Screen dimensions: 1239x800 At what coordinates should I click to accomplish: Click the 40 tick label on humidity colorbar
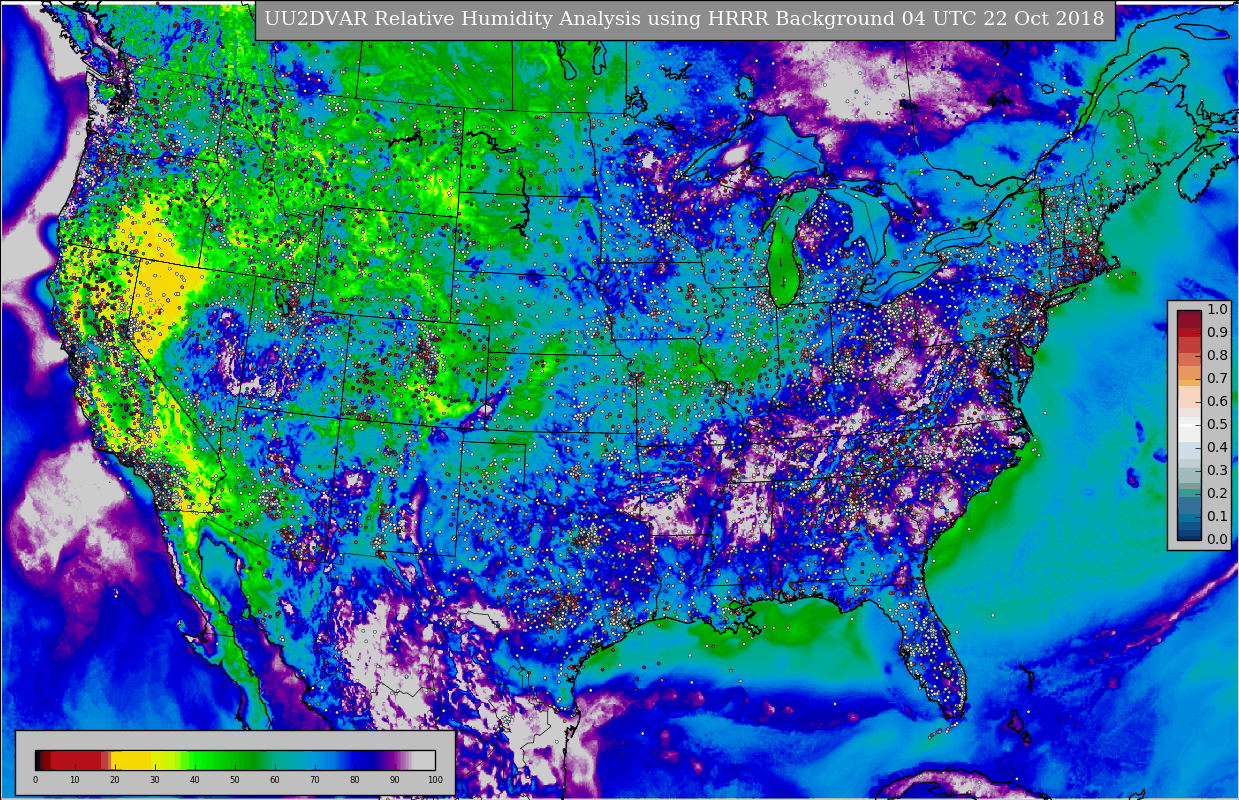pyautogui.click(x=195, y=780)
